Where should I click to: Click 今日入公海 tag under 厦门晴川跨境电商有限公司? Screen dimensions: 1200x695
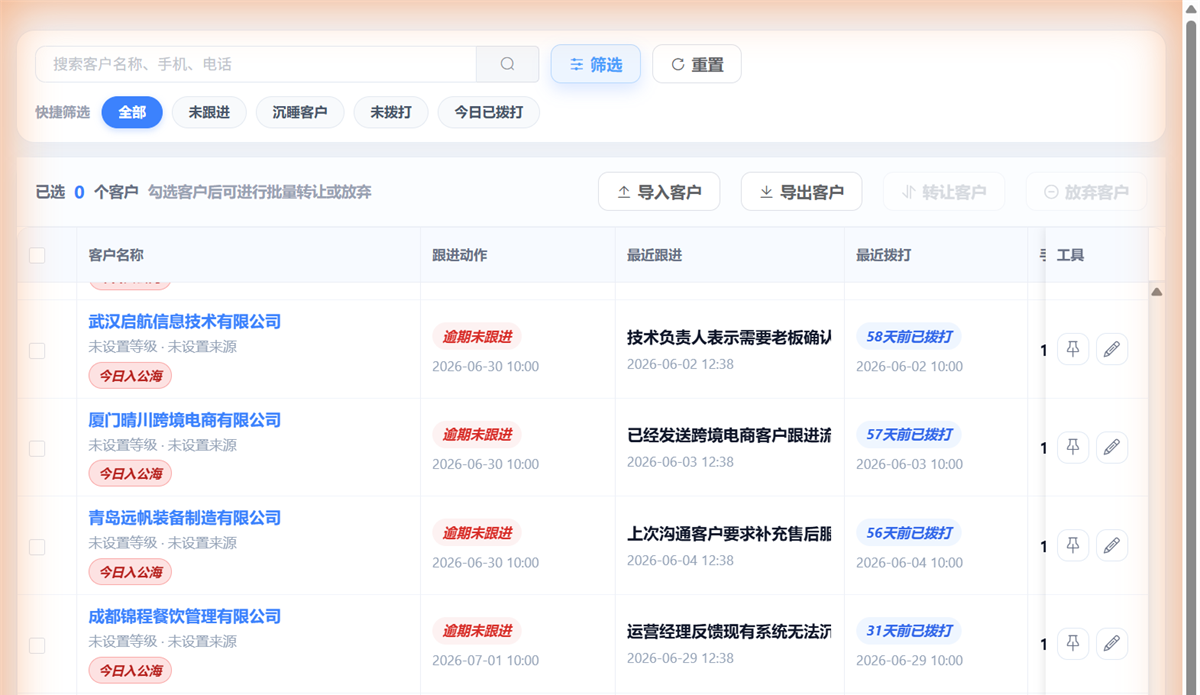(x=130, y=474)
